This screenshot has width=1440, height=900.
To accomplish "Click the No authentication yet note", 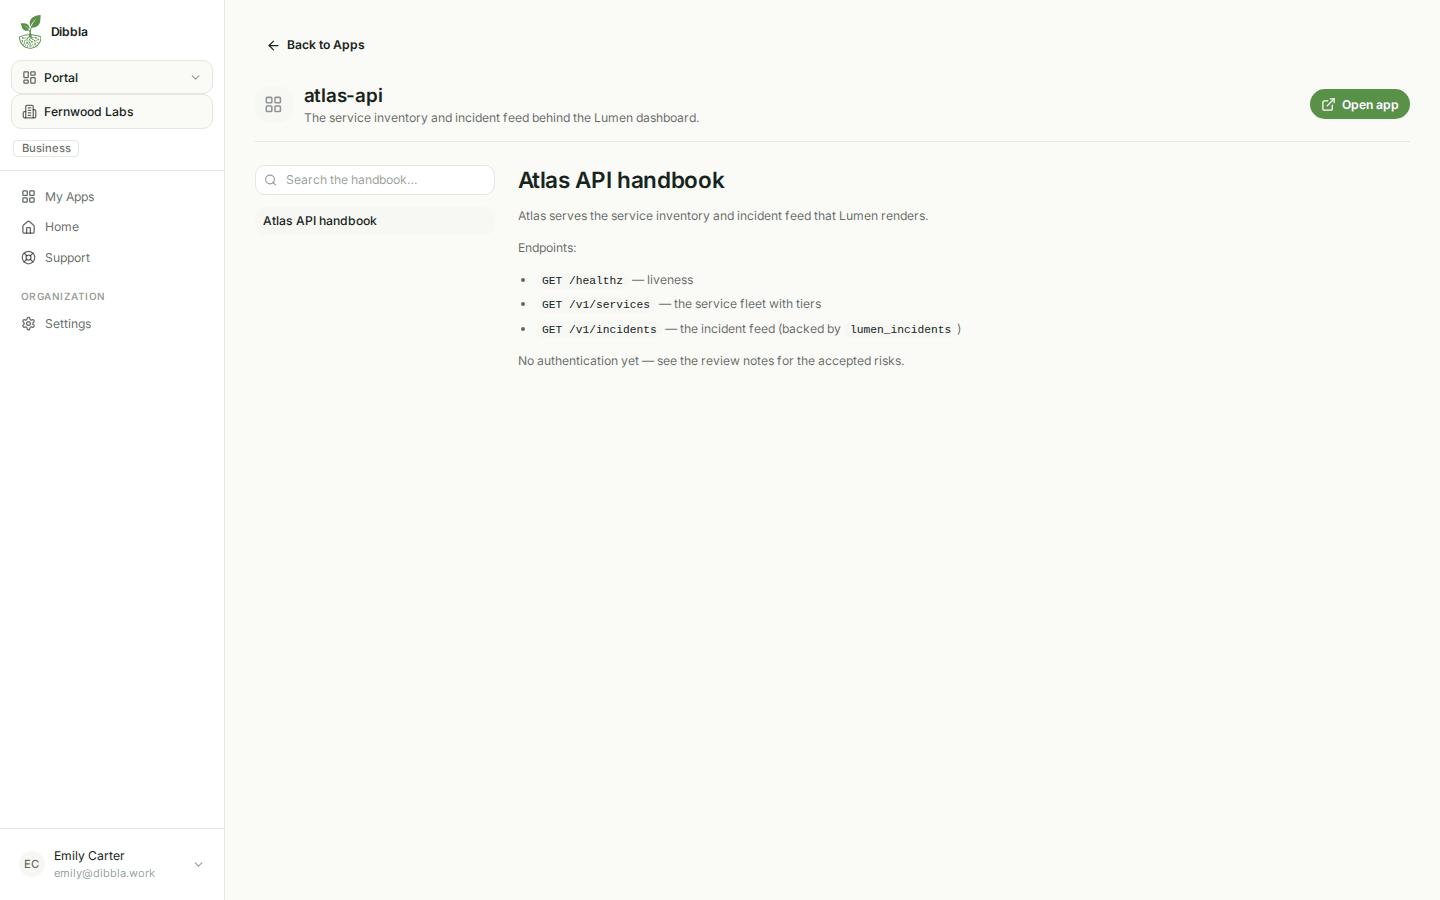I will pyautogui.click(x=711, y=361).
